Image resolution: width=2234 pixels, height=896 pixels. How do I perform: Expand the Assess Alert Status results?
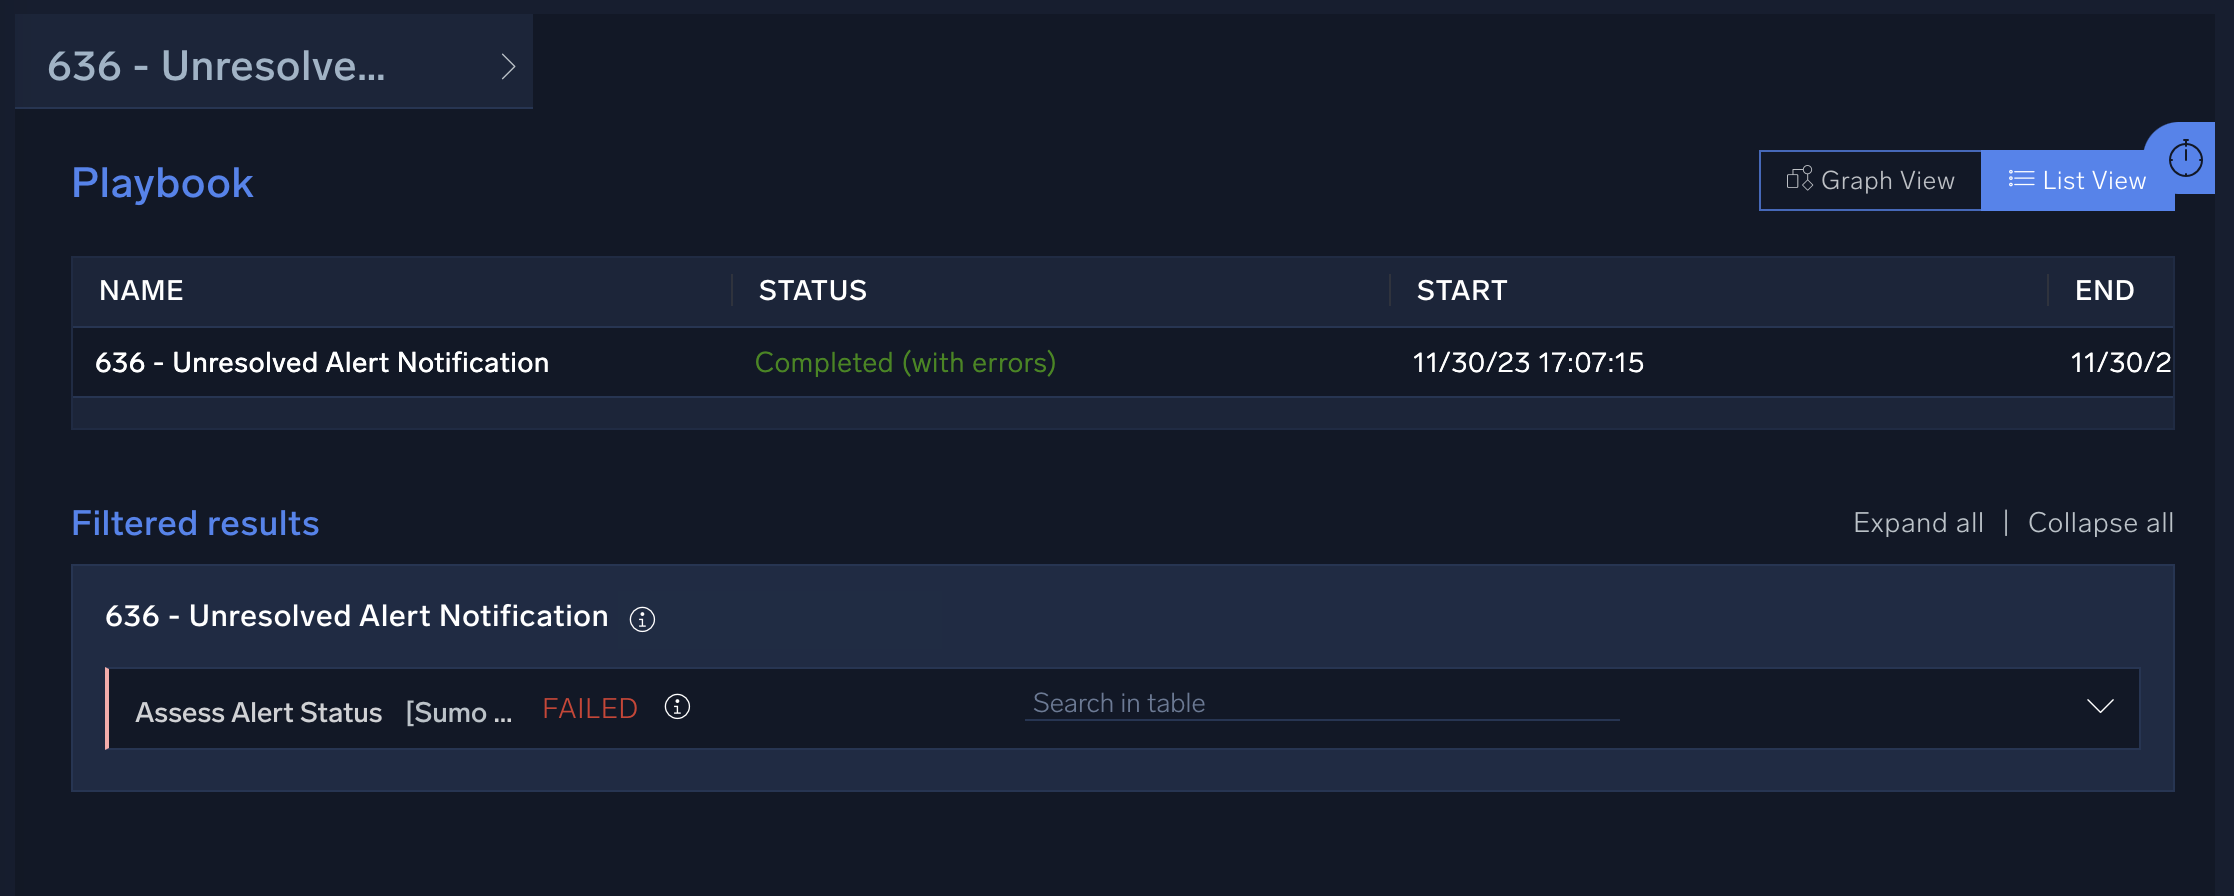[2100, 707]
